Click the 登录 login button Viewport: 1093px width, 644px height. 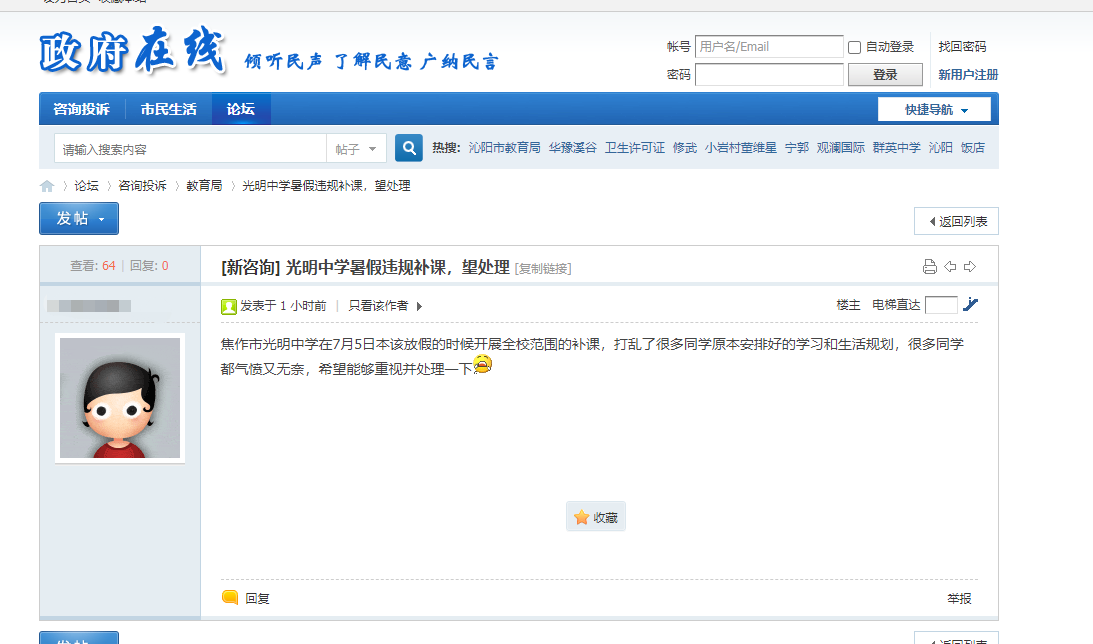[x=885, y=75]
